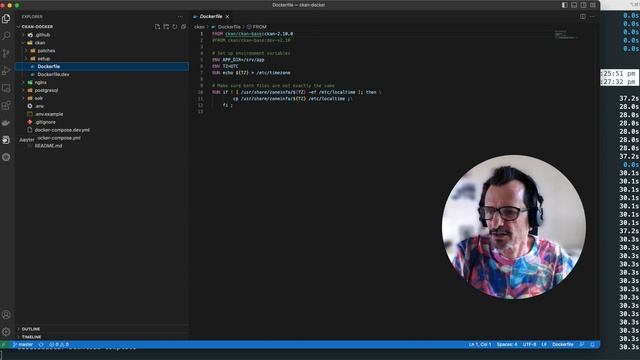
Task: Click line number 10 in editor gutter
Action: 200,92
